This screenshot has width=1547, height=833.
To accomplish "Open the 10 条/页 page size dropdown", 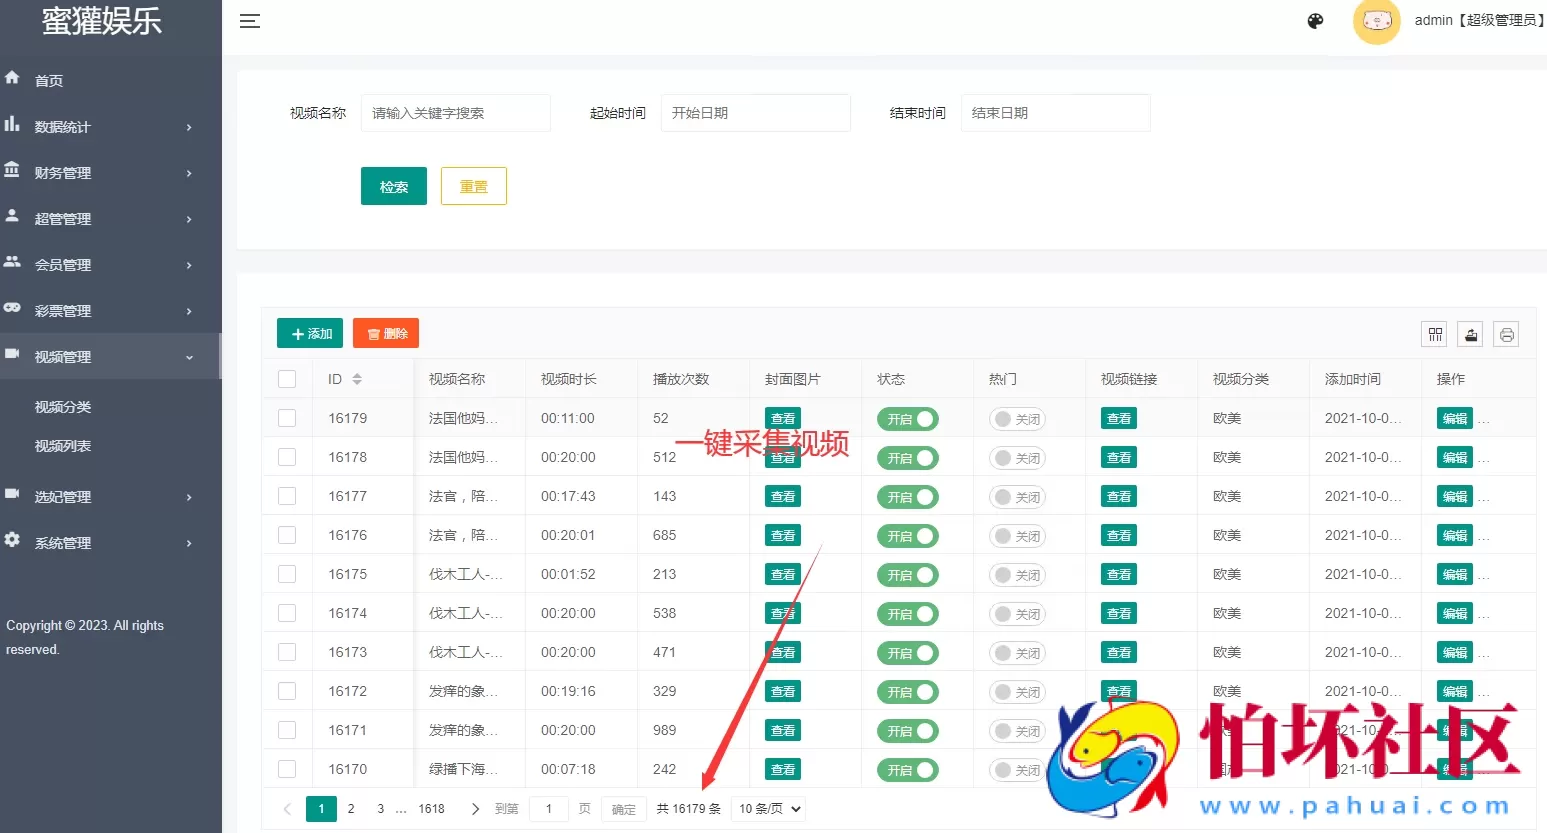I will point(768,808).
